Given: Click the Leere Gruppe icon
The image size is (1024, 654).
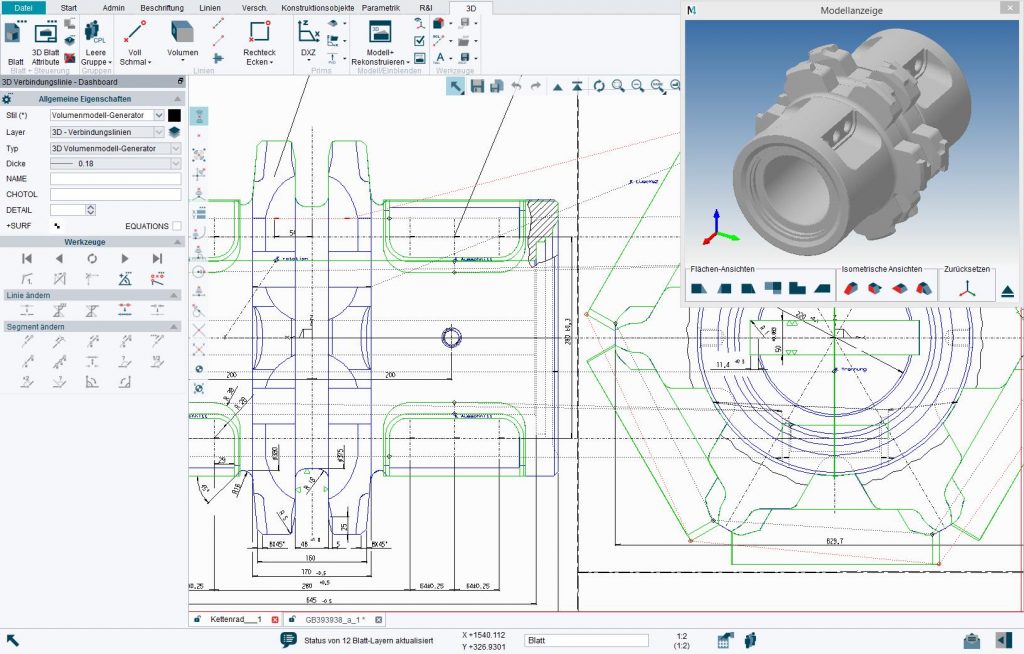Looking at the screenshot, I should pos(94,30).
